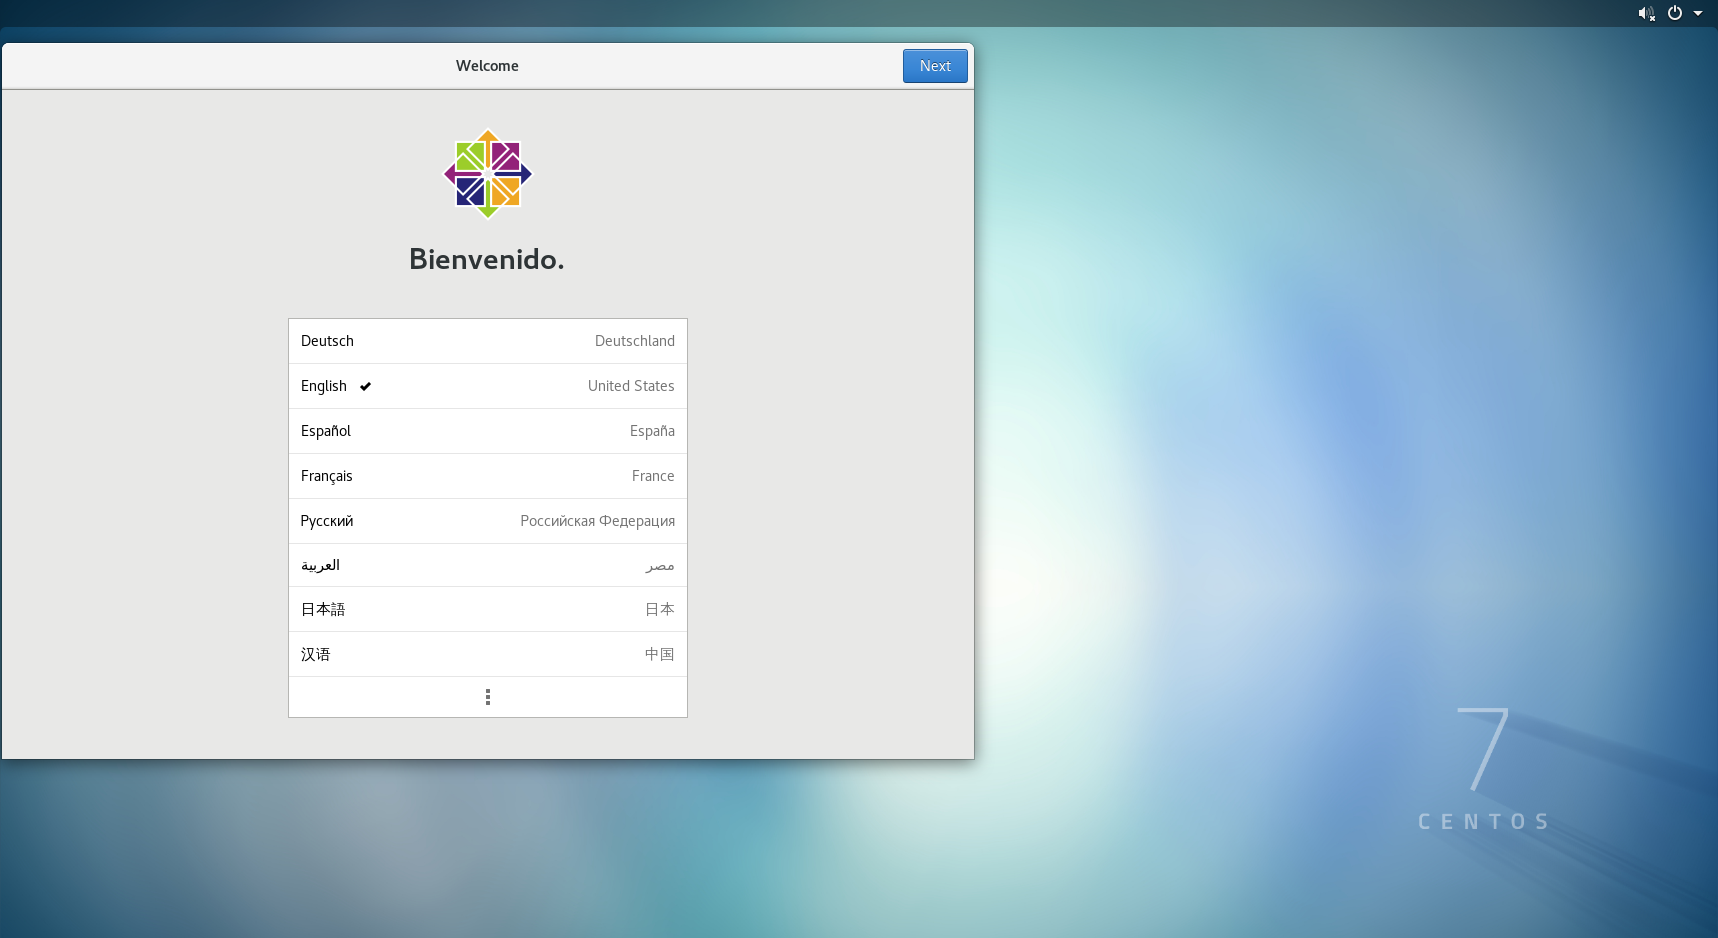Choose Français from the language list
This screenshot has width=1718, height=938.
coord(488,476)
